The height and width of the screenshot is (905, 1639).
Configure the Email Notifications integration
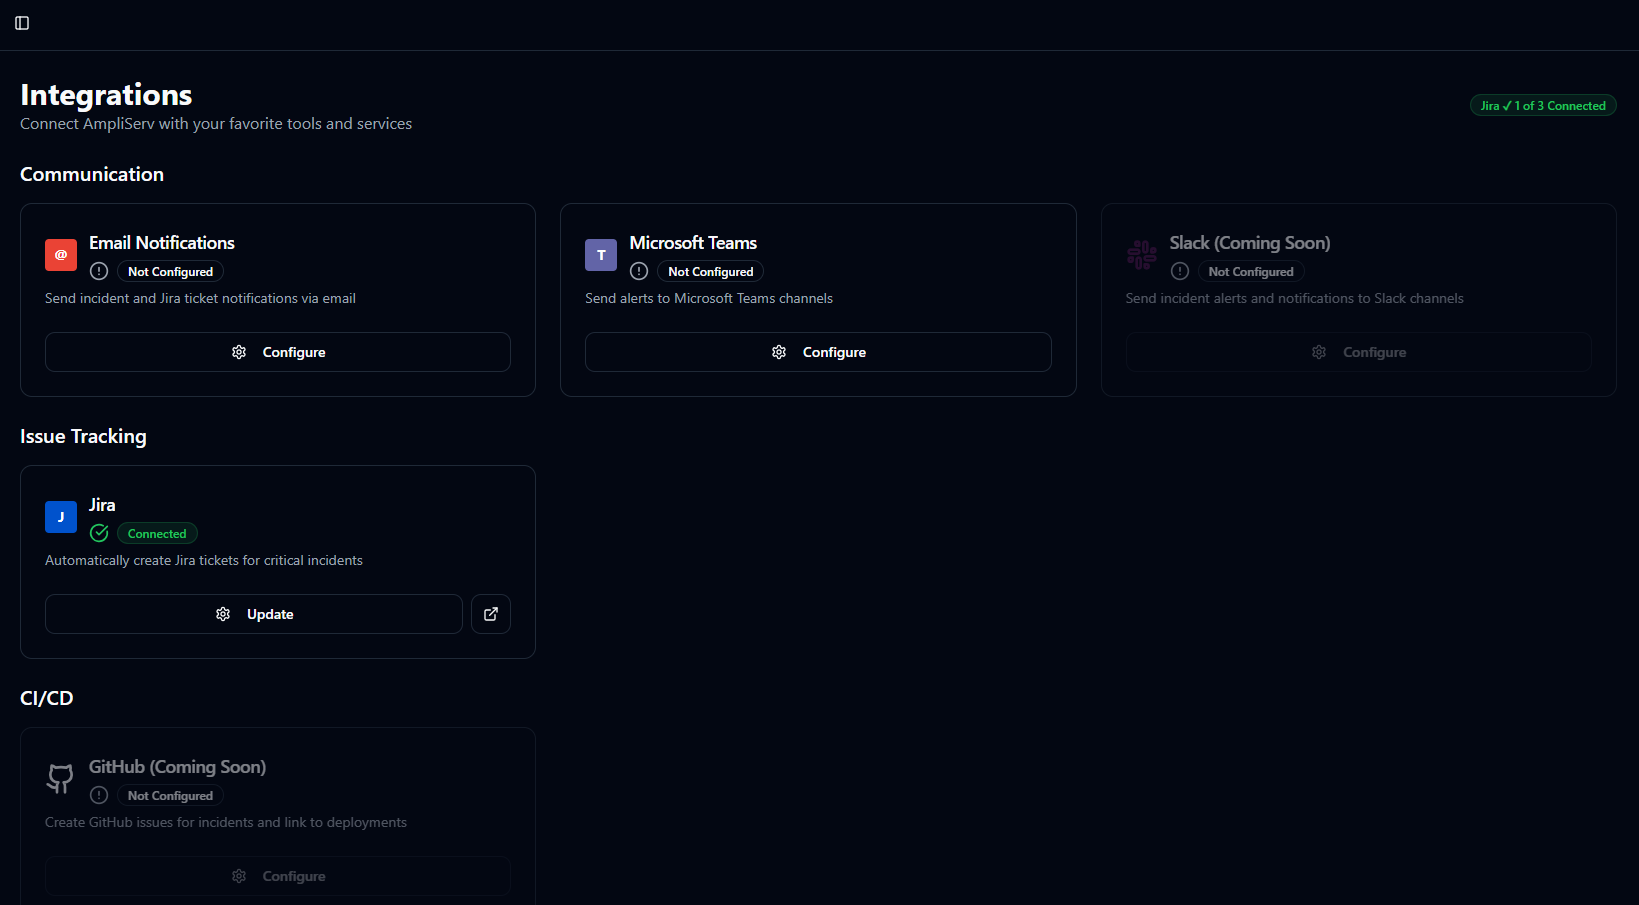point(277,352)
